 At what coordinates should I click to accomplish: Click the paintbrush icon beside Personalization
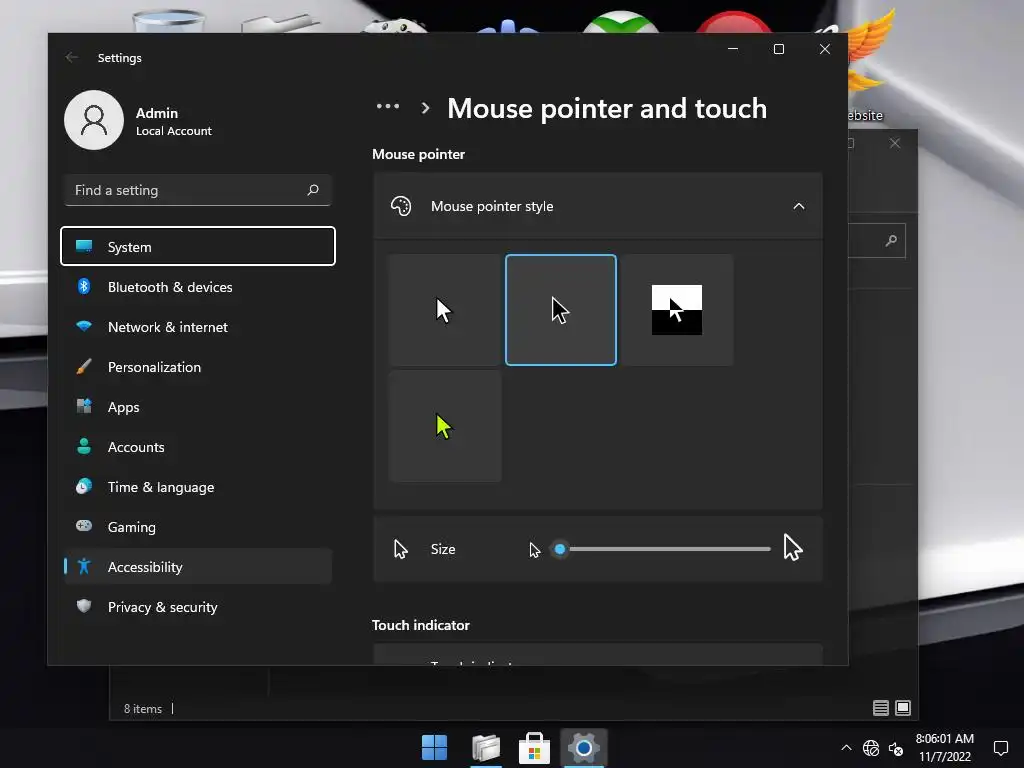click(x=84, y=366)
